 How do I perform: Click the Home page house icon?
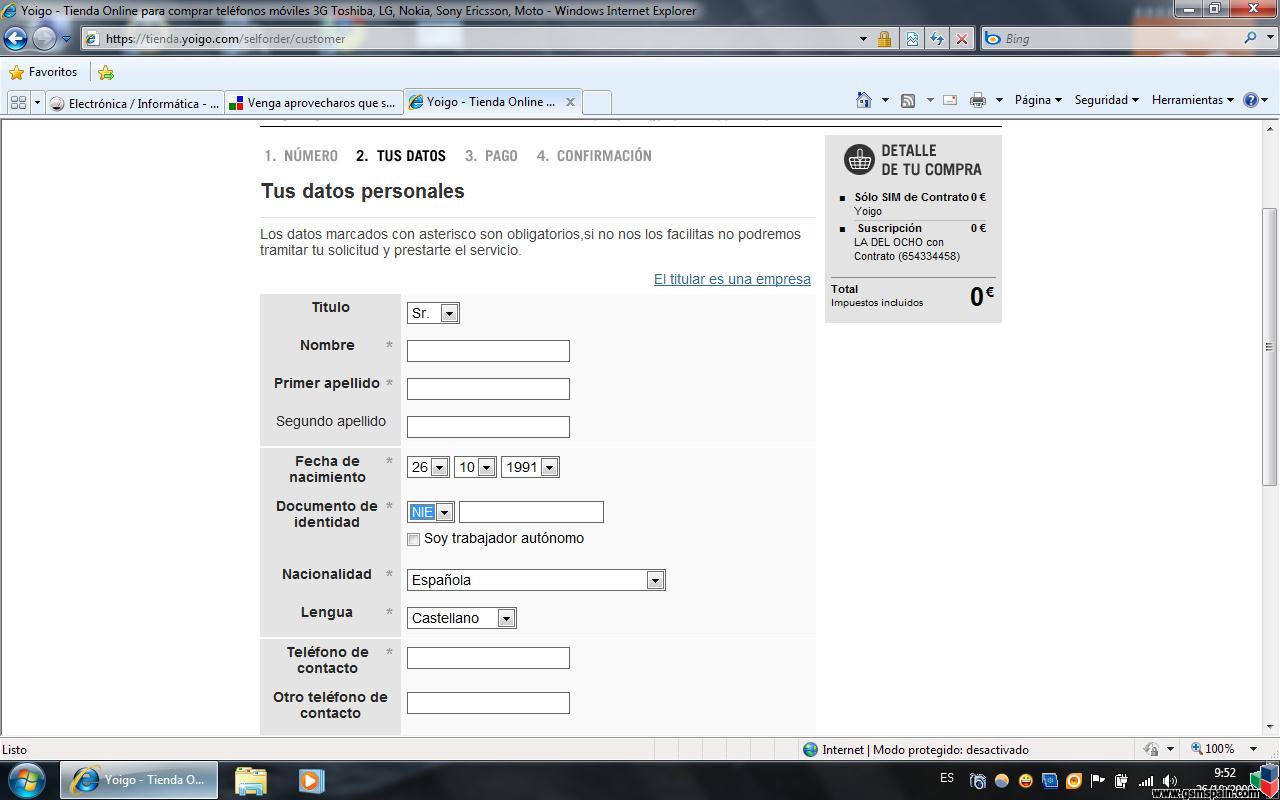(x=864, y=100)
